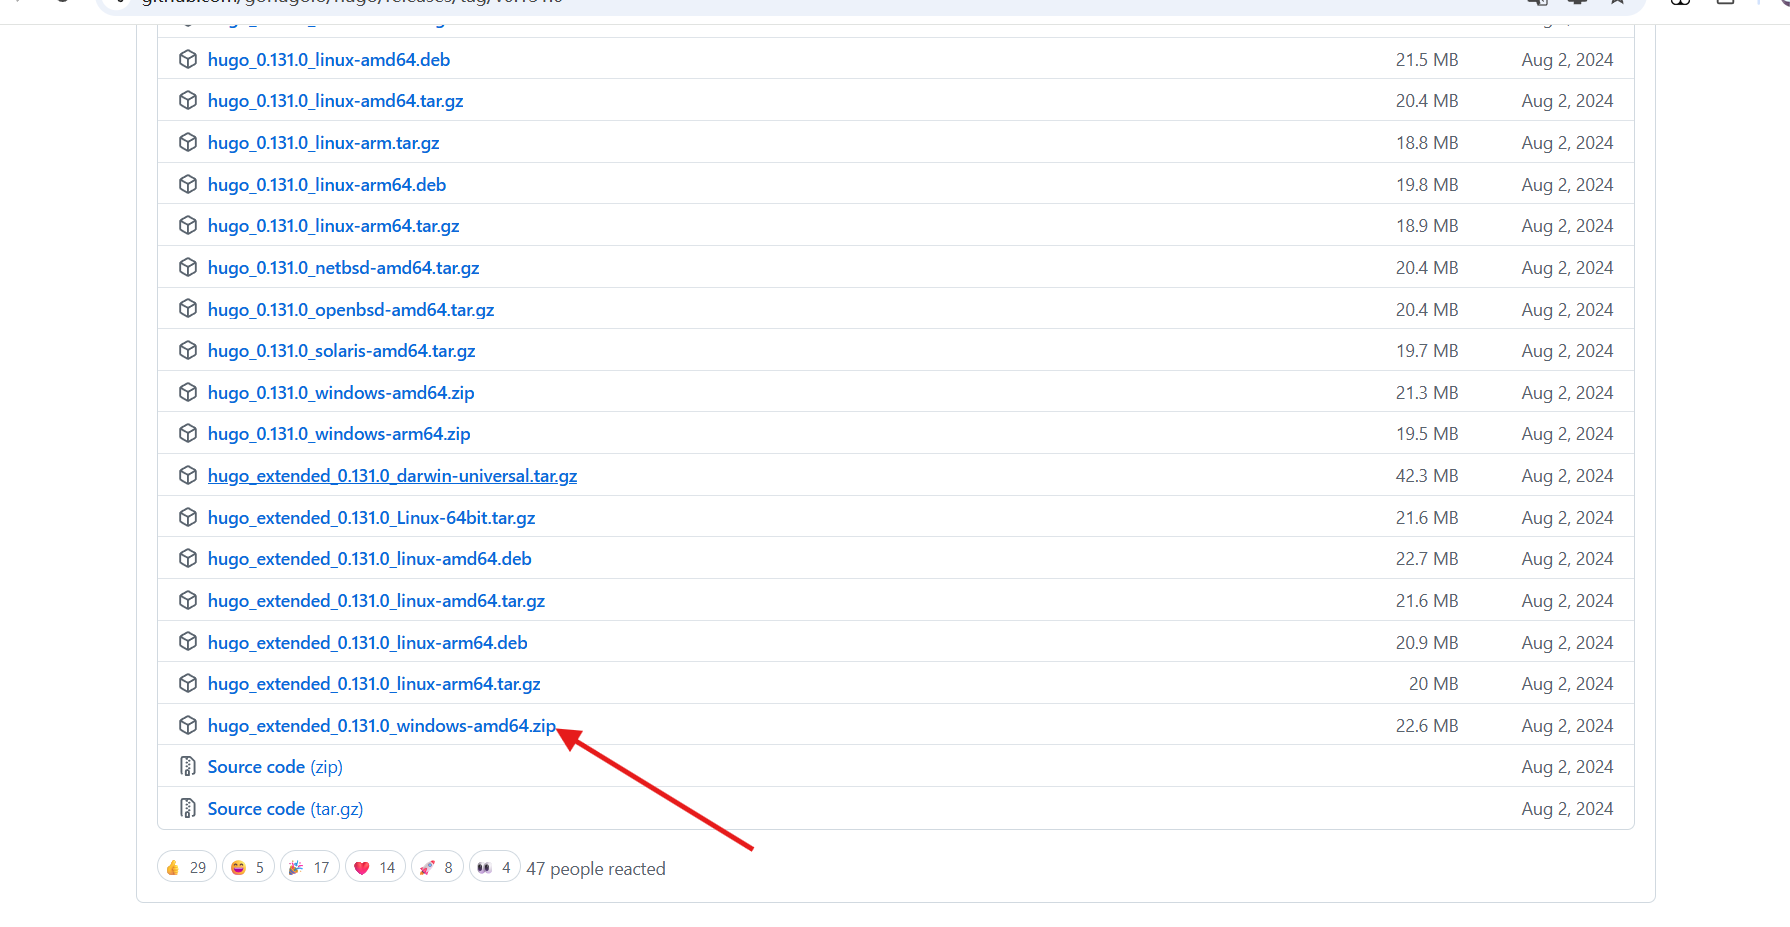The image size is (1790, 927).
Task: Toggle the thumbs up reaction with 29 votes
Action: 186,867
